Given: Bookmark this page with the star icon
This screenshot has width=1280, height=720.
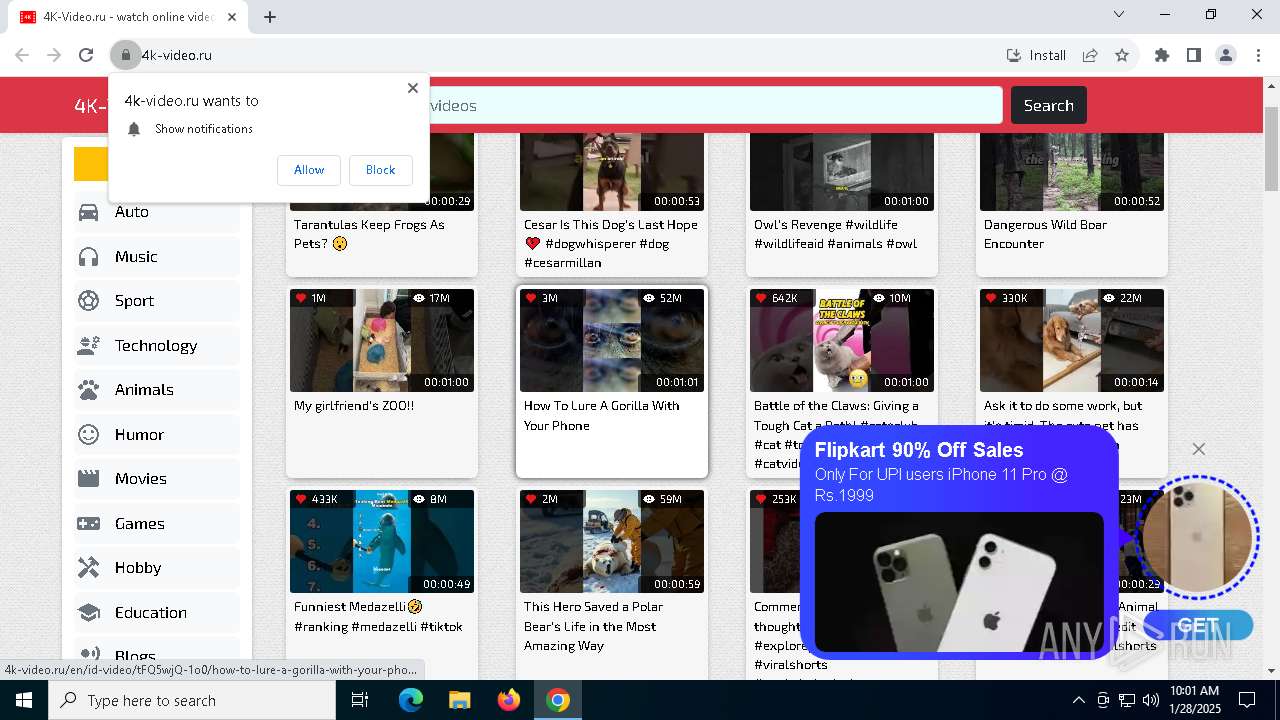Looking at the screenshot, I should 1122,55.
